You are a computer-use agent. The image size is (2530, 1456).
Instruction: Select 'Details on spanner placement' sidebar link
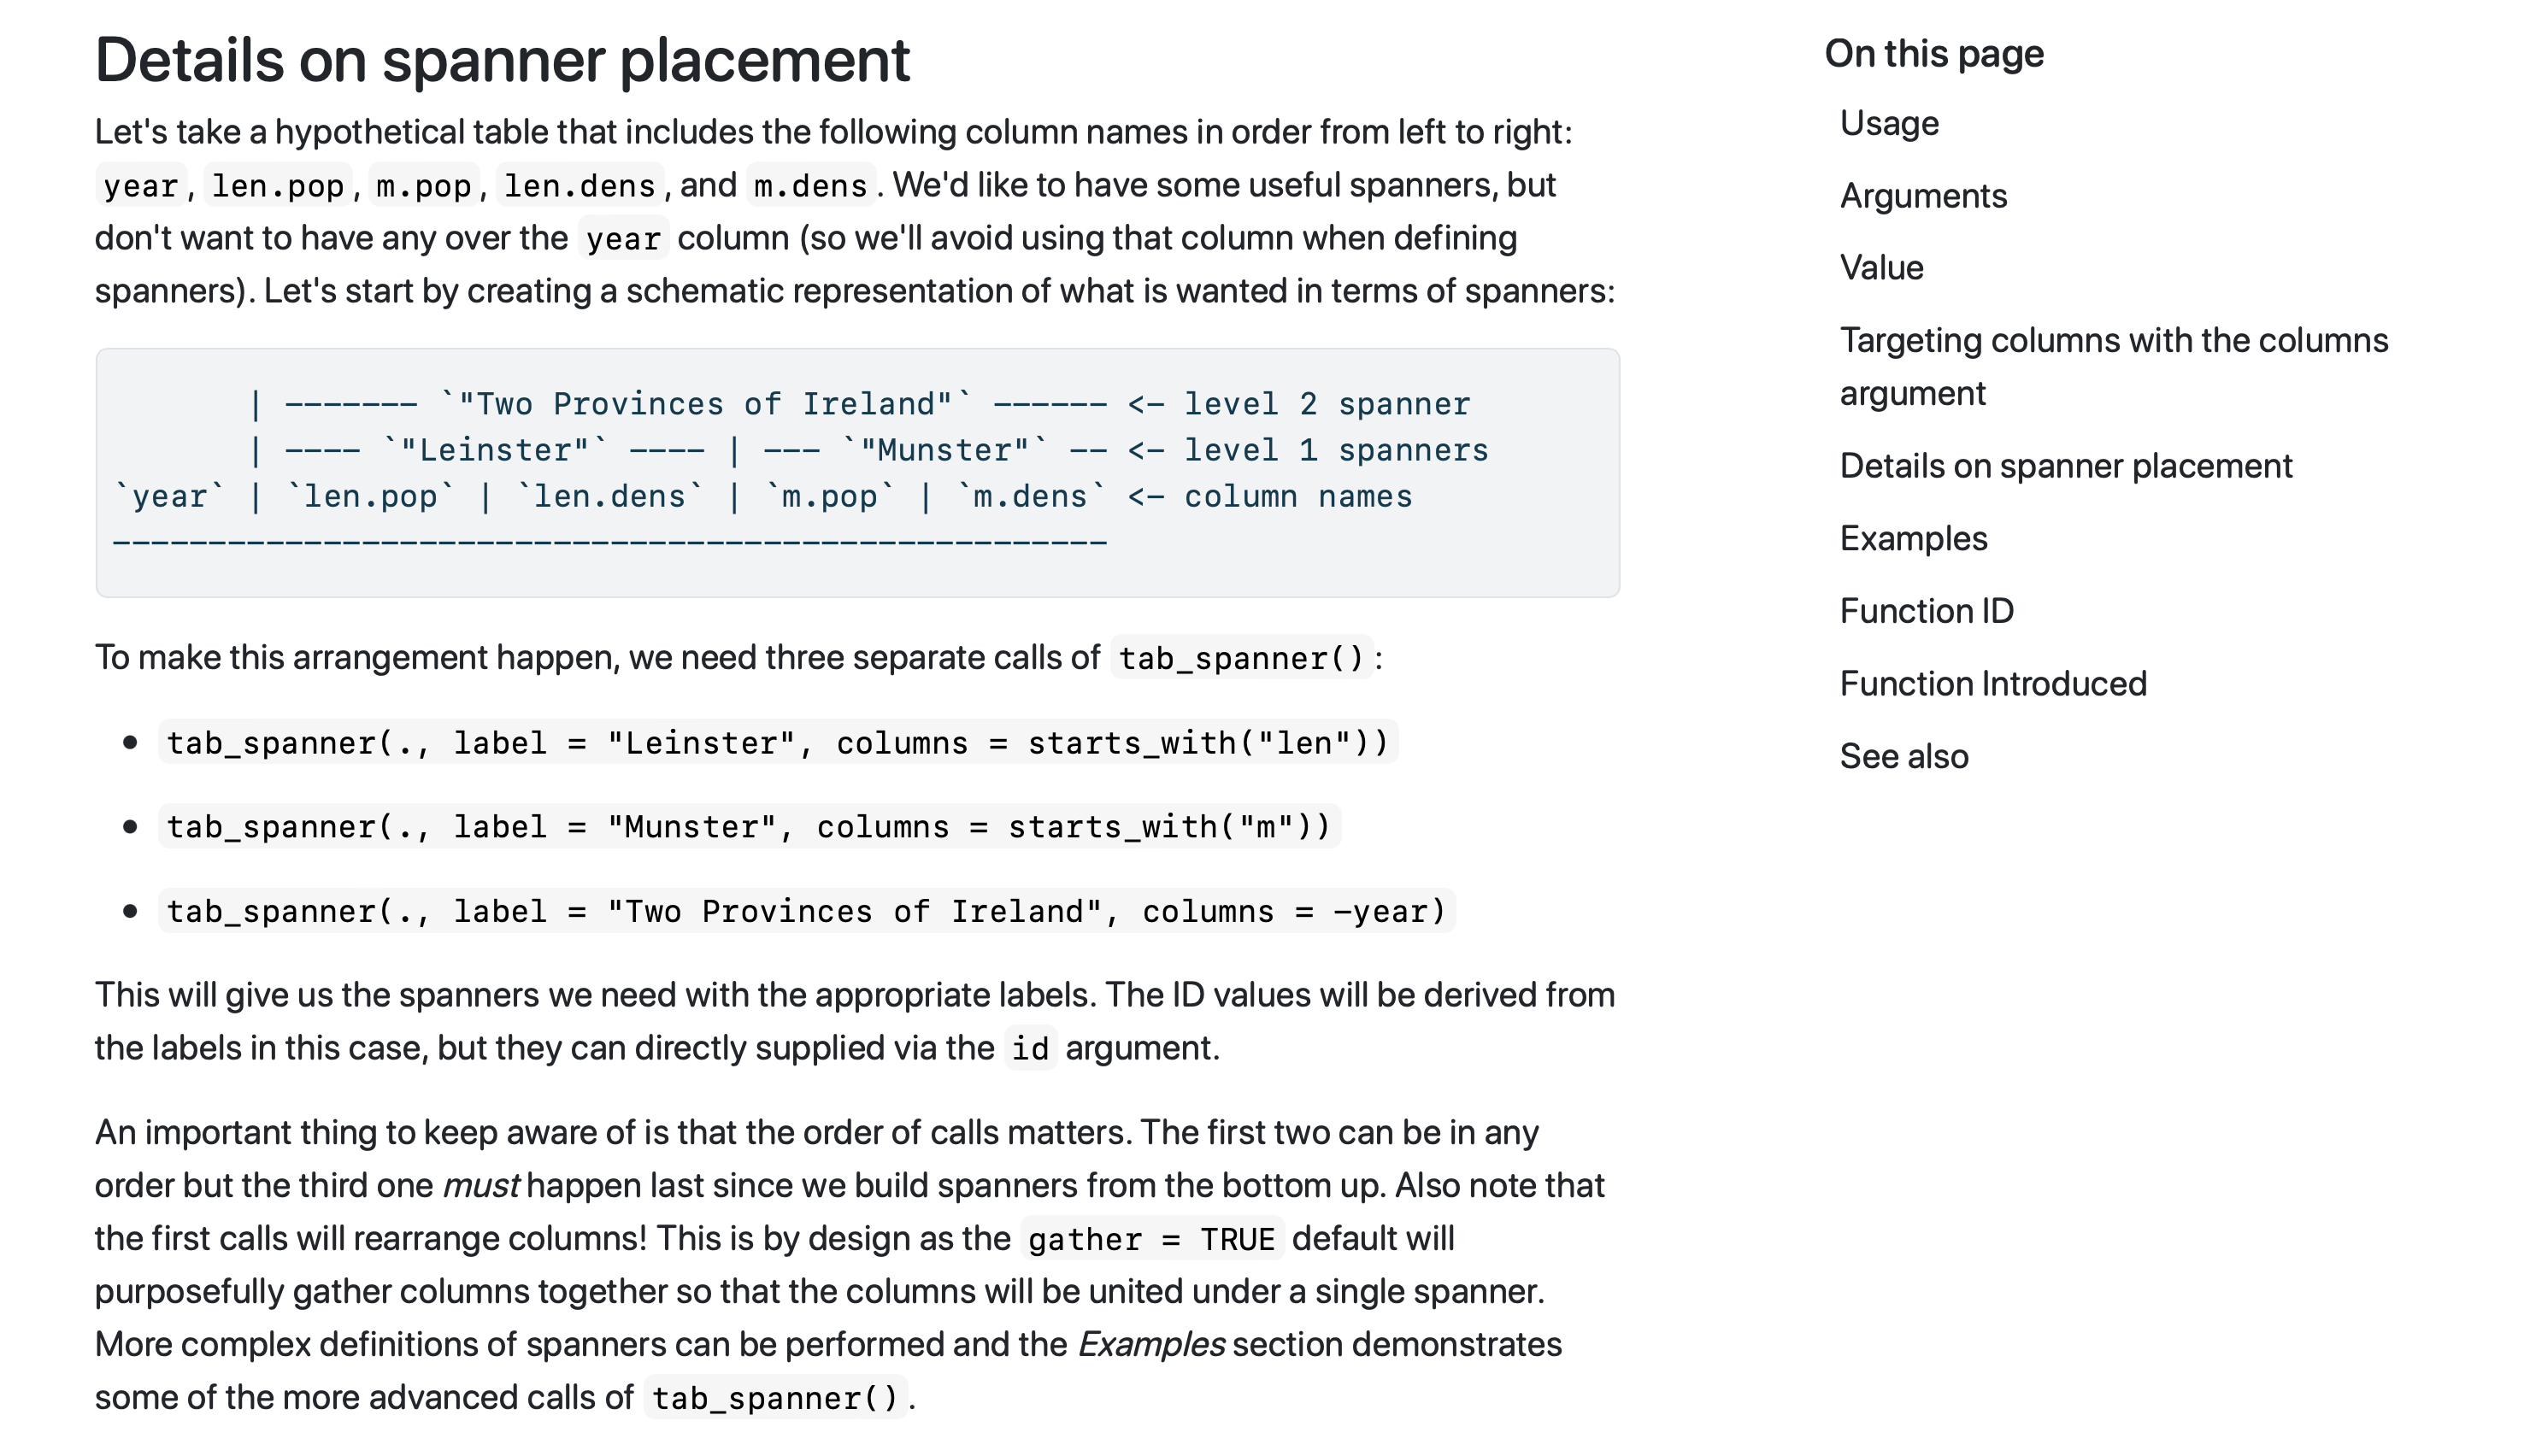[2065, 466]
